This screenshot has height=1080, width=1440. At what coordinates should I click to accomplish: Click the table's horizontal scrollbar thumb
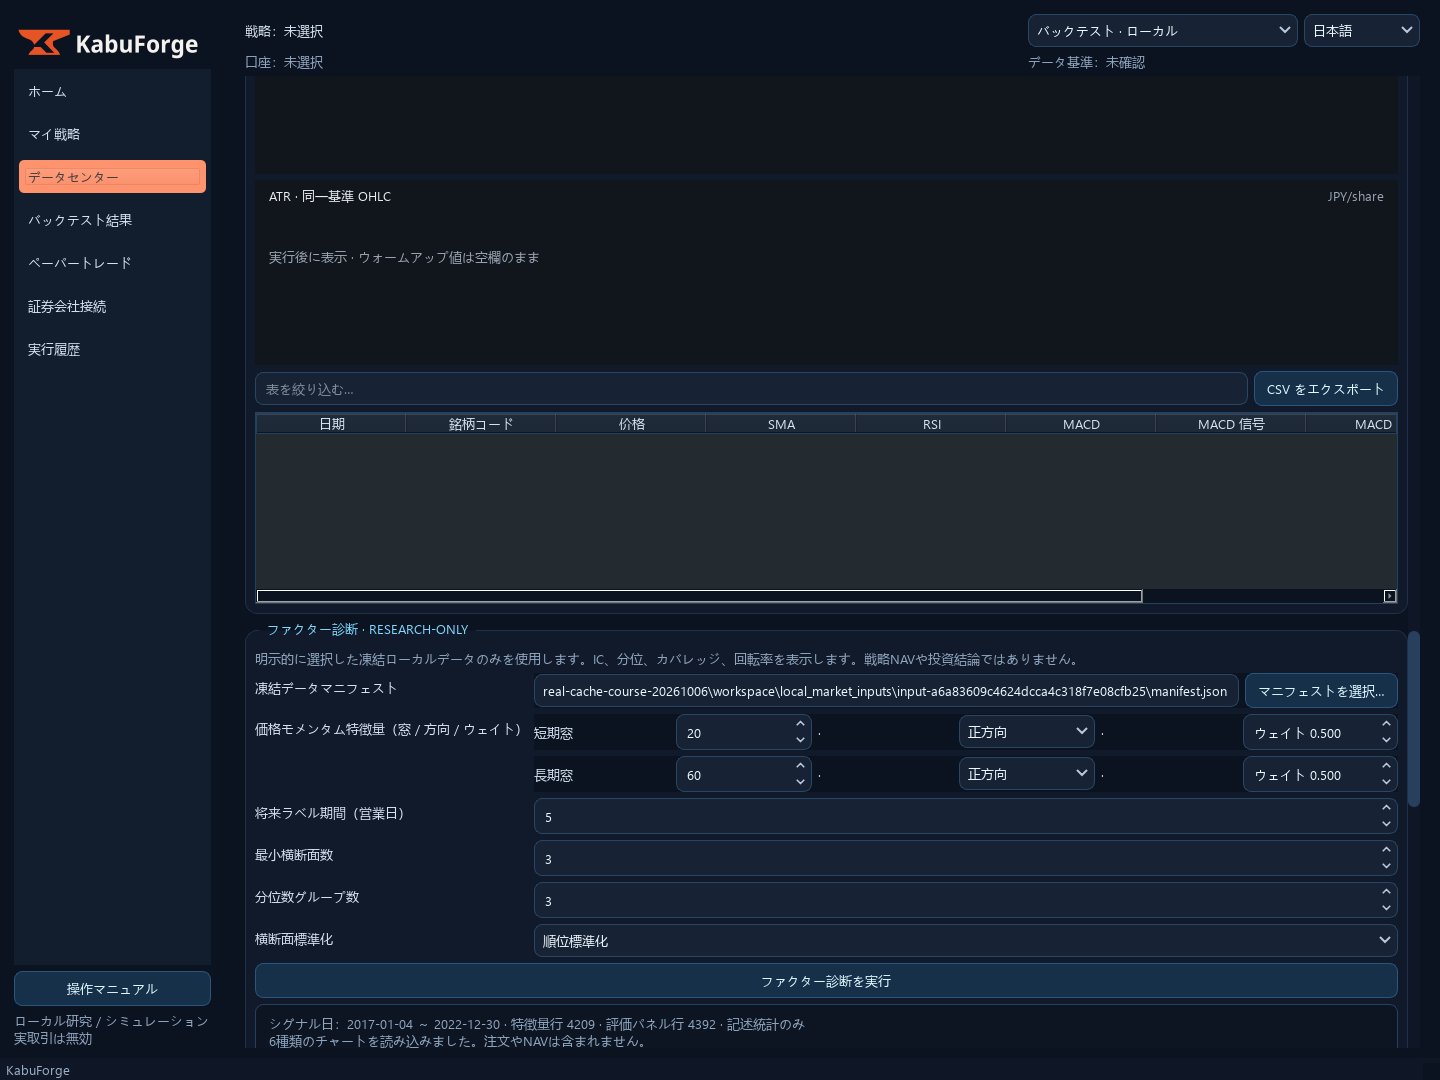699,596
